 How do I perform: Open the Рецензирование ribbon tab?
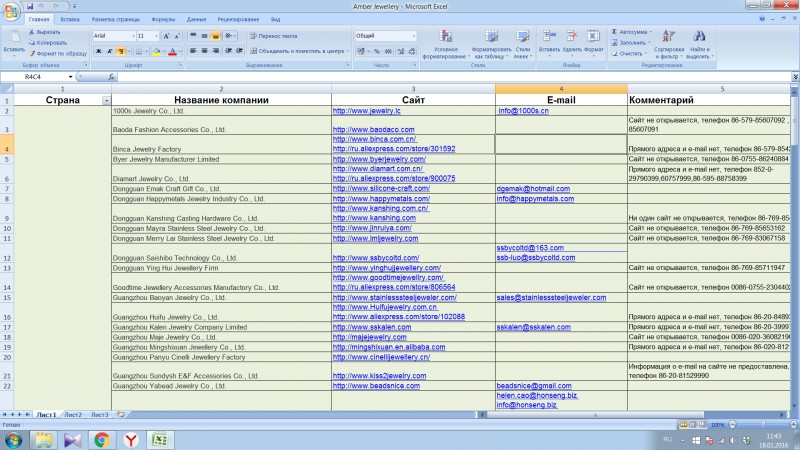tap(238, 19)
